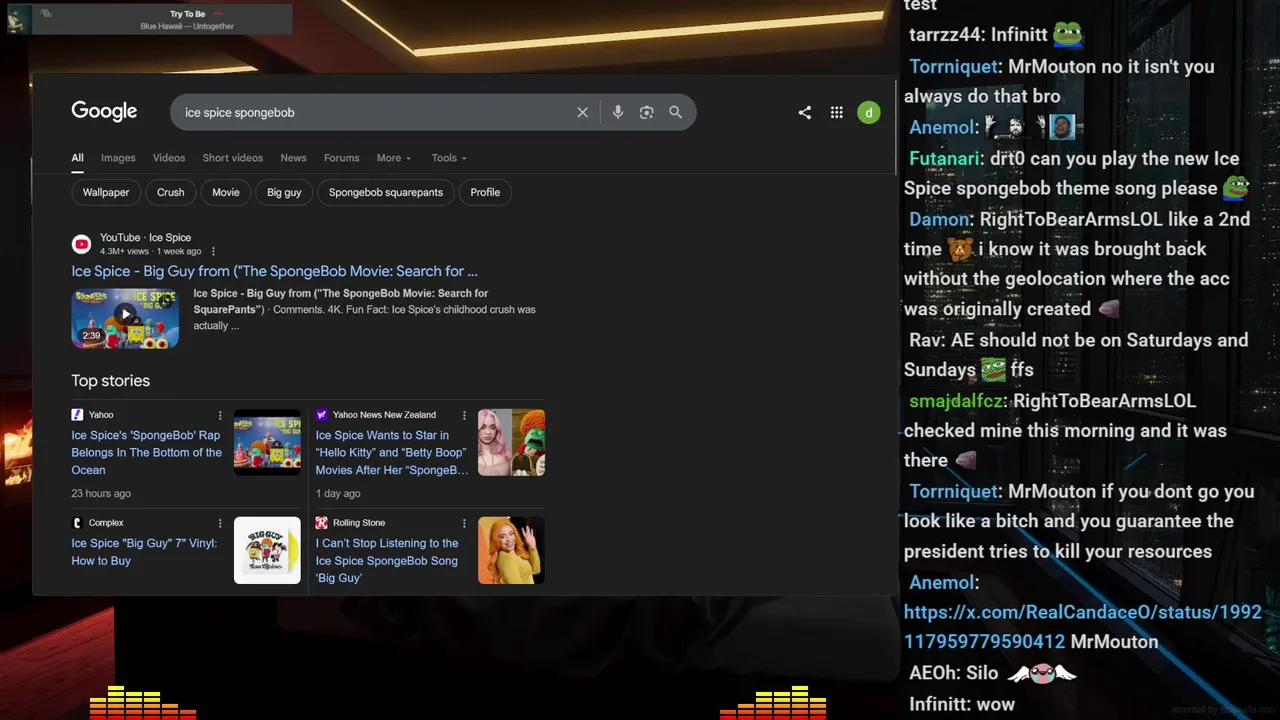Open the Short videos tab

(233, 158)
